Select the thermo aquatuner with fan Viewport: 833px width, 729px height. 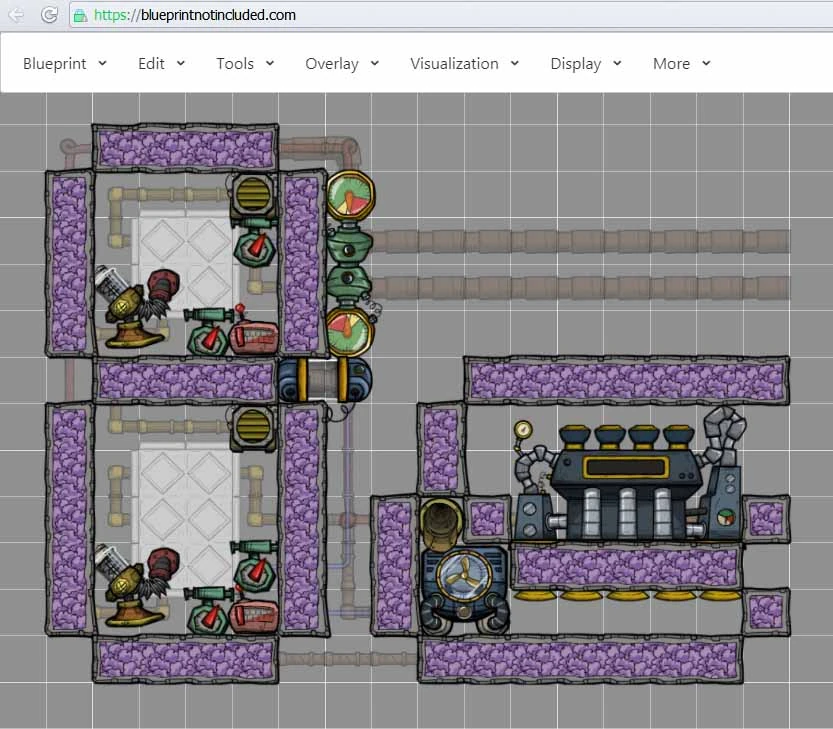[x=464, y=589]
